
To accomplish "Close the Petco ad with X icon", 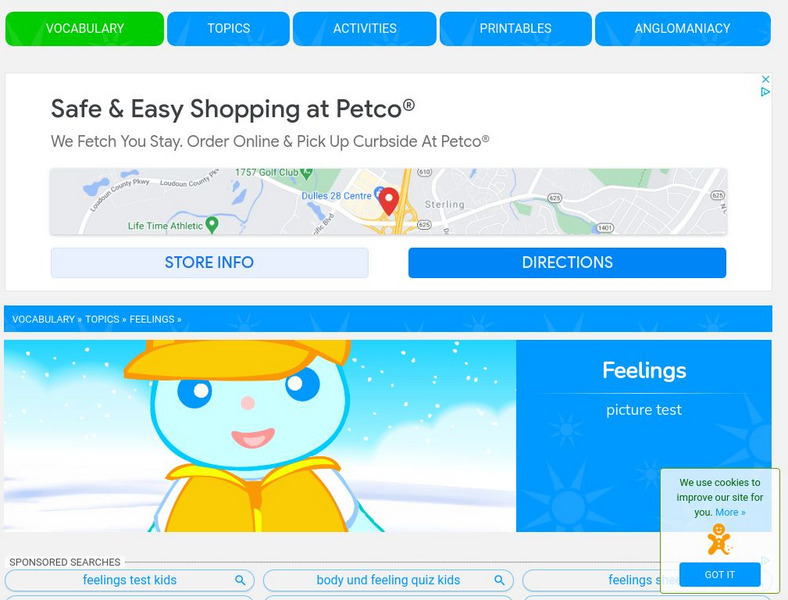I will point(765,79).
